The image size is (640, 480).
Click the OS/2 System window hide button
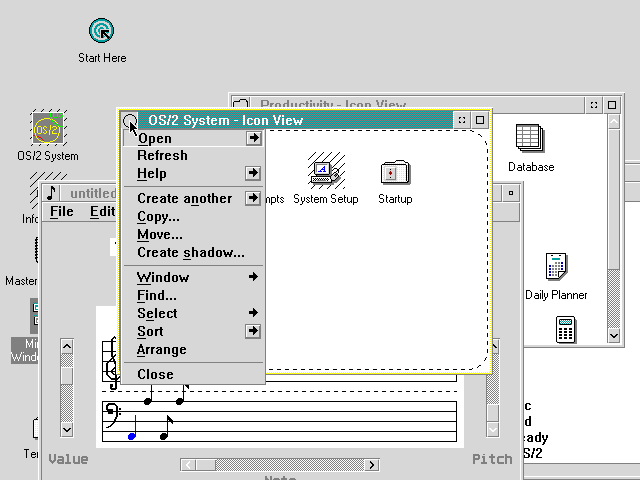(x=462, y=120)
